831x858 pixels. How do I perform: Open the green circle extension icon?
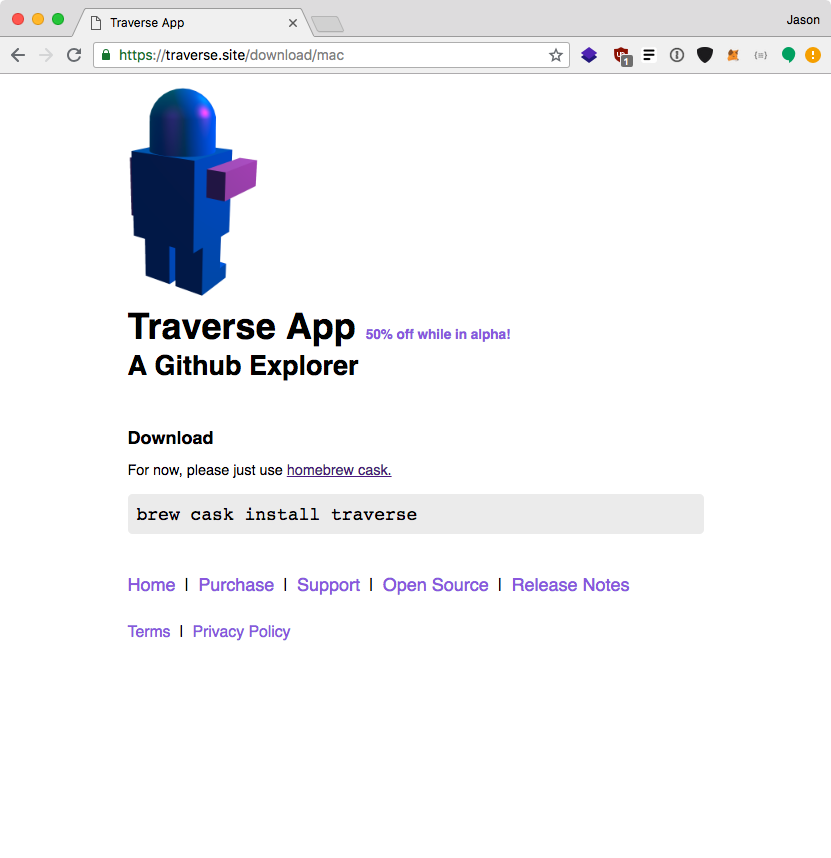coord(789,55)
